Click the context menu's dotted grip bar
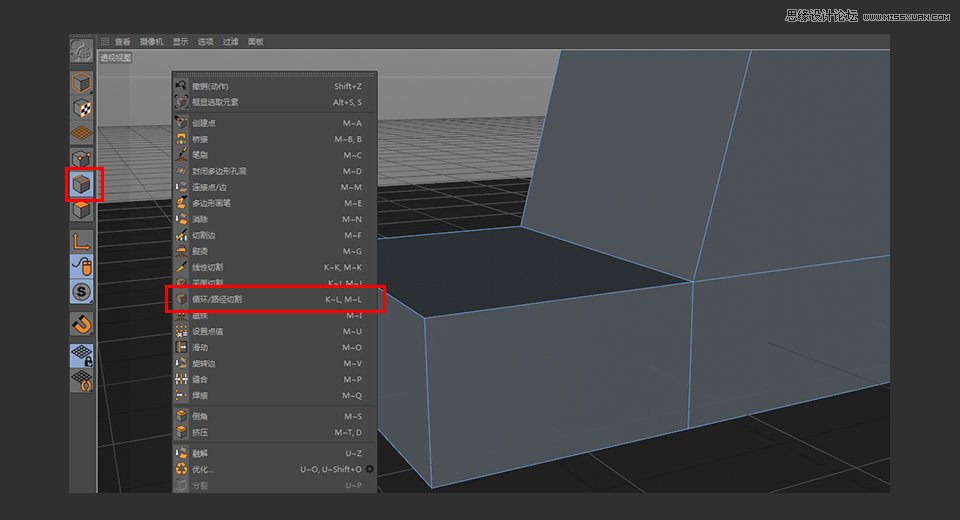The image size is (960, 520). [x=274, y=75]
